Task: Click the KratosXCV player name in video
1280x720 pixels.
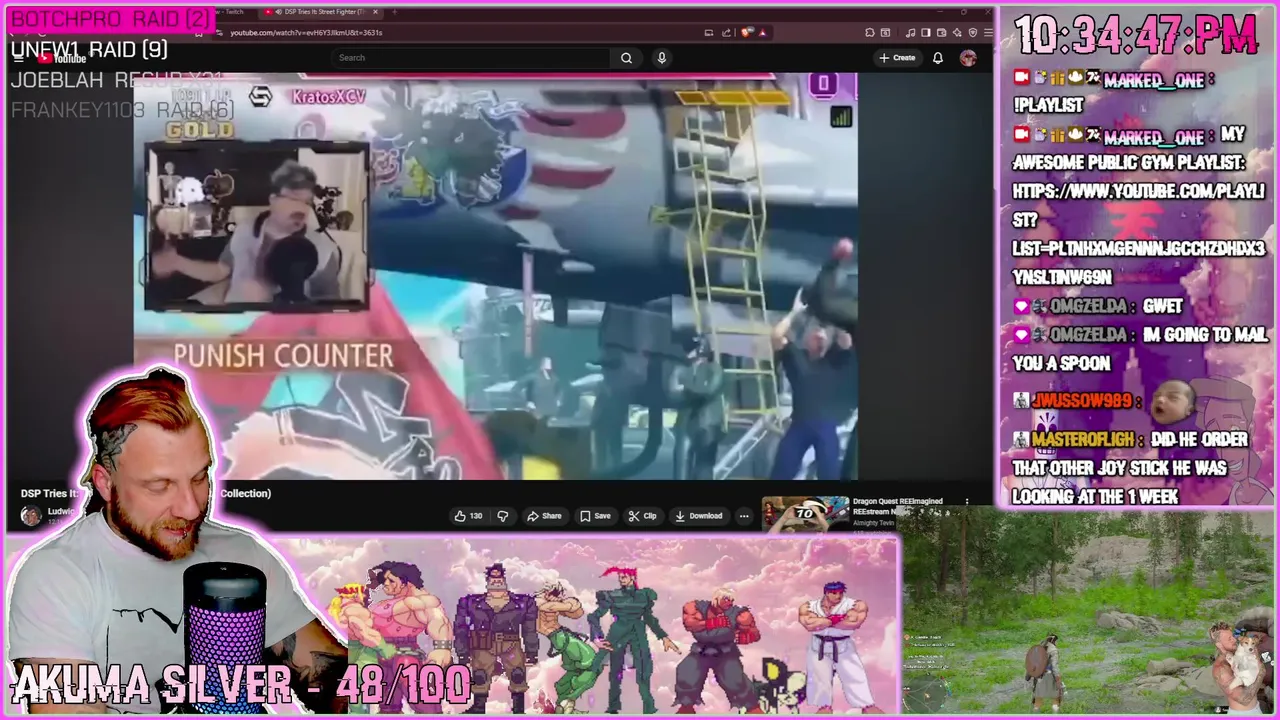Action: (329, 97)
